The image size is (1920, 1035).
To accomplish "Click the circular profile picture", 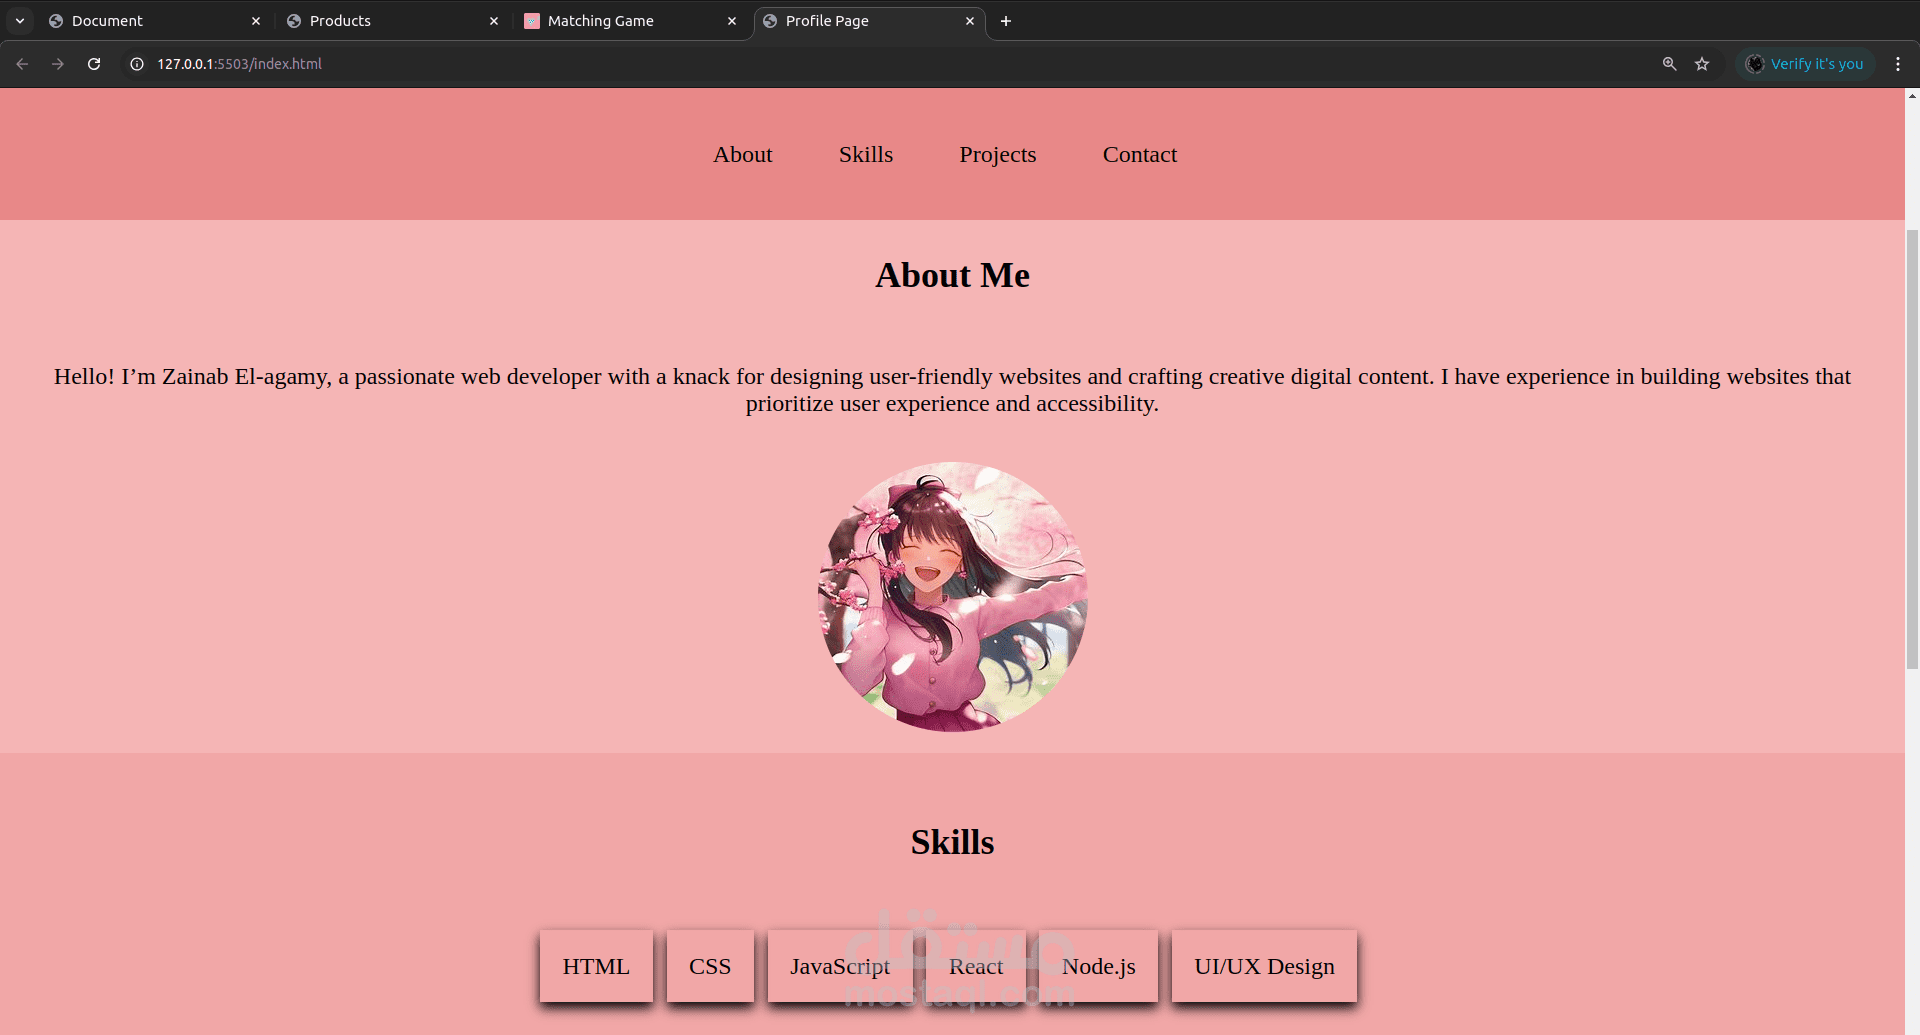I will 952,597.
